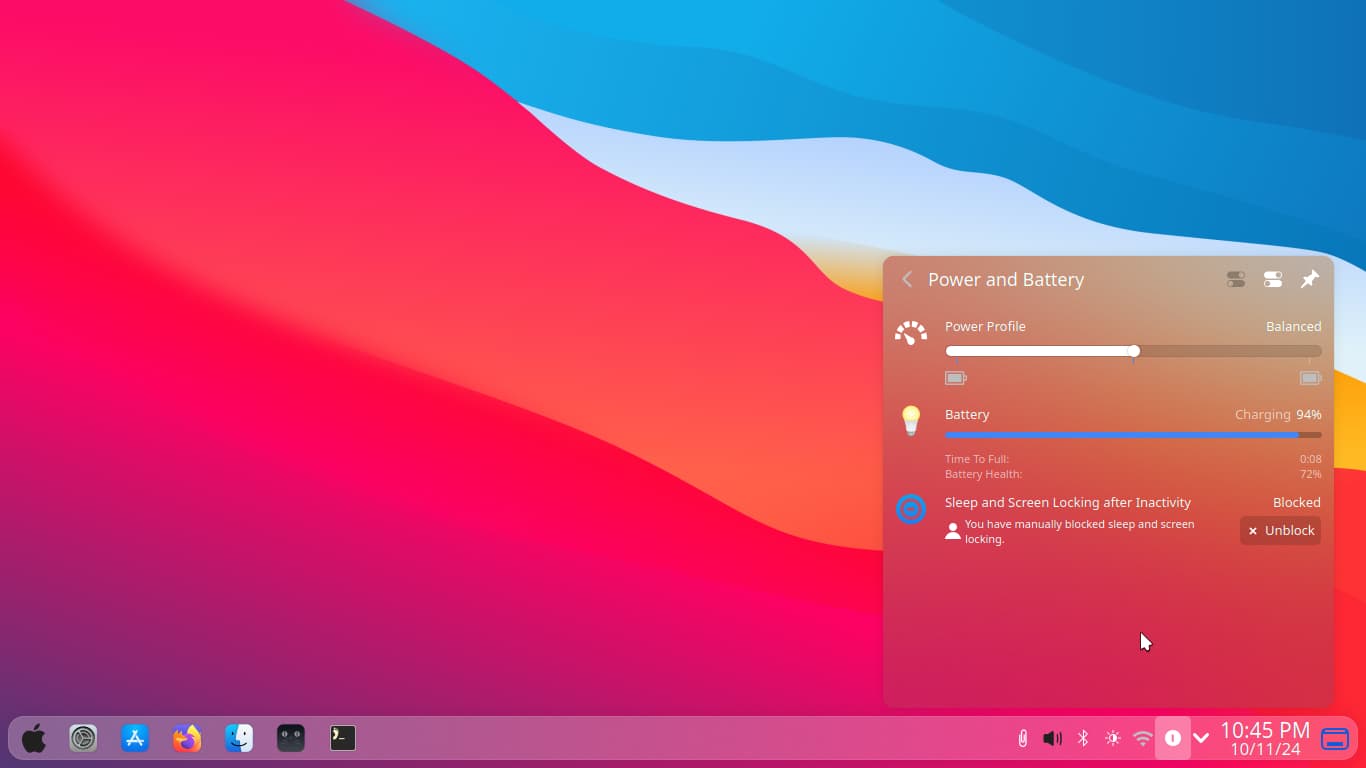Image resolution: width=1366 pixels, height=768 pixels.
Task: Click the Battery light bulb icon
Action: 911,421
